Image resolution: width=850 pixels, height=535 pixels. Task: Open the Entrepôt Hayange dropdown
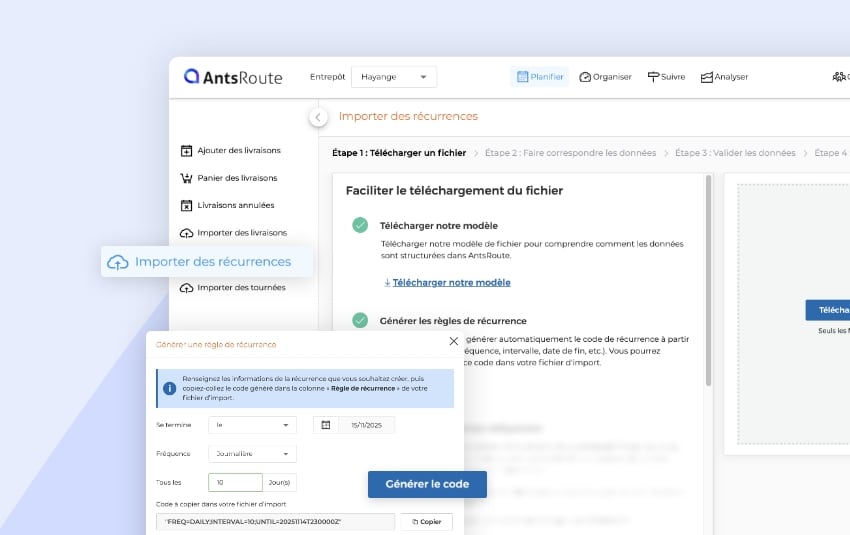click(394, 77)
